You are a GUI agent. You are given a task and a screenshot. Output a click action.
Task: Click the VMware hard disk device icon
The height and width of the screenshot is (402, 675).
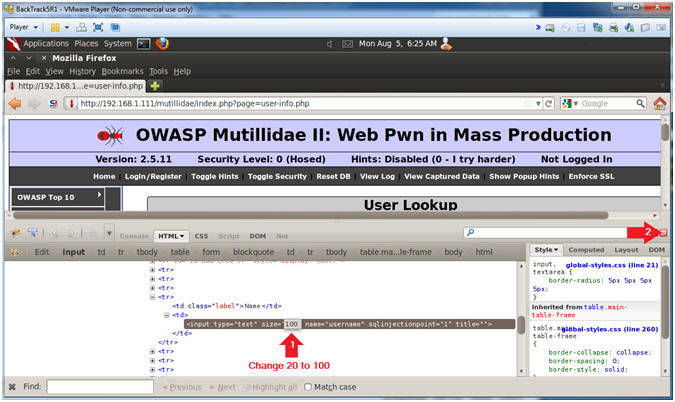pos(550,28)
